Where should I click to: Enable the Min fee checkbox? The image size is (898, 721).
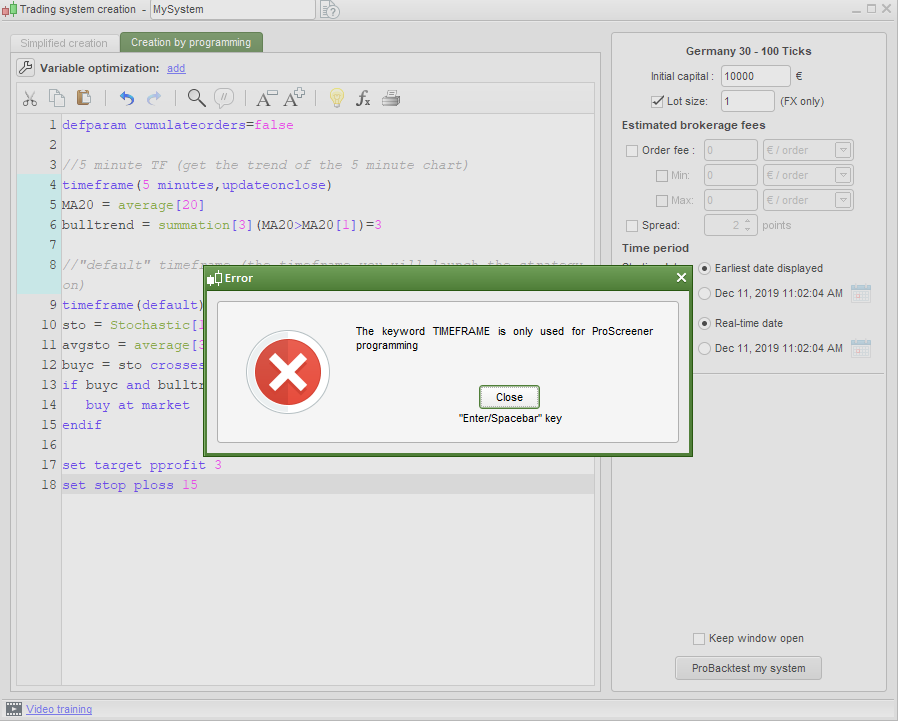(661, 176)
